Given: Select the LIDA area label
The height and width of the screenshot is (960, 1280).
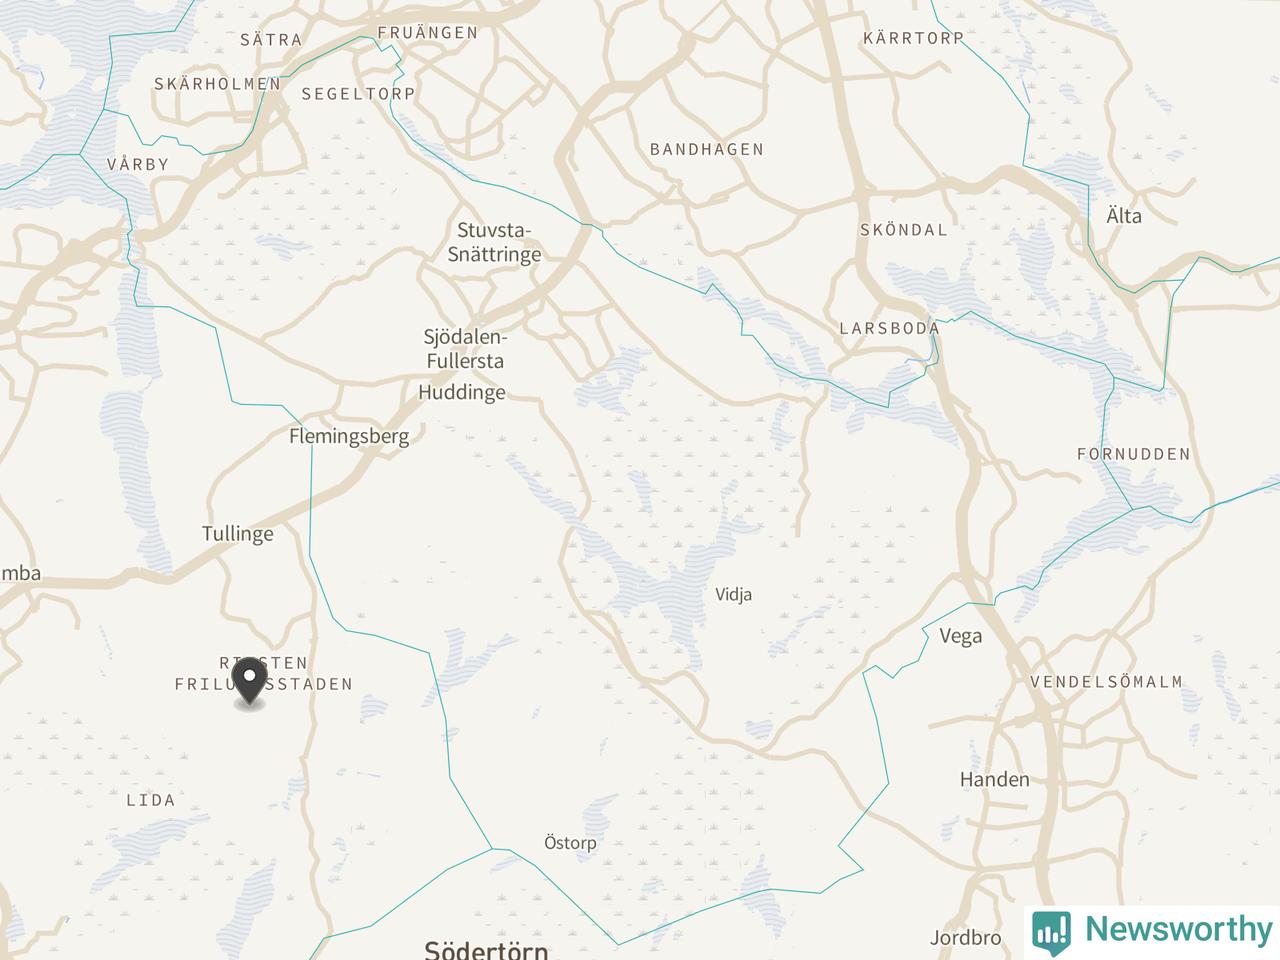Looking at the screenshot, I should click(151, 799).
